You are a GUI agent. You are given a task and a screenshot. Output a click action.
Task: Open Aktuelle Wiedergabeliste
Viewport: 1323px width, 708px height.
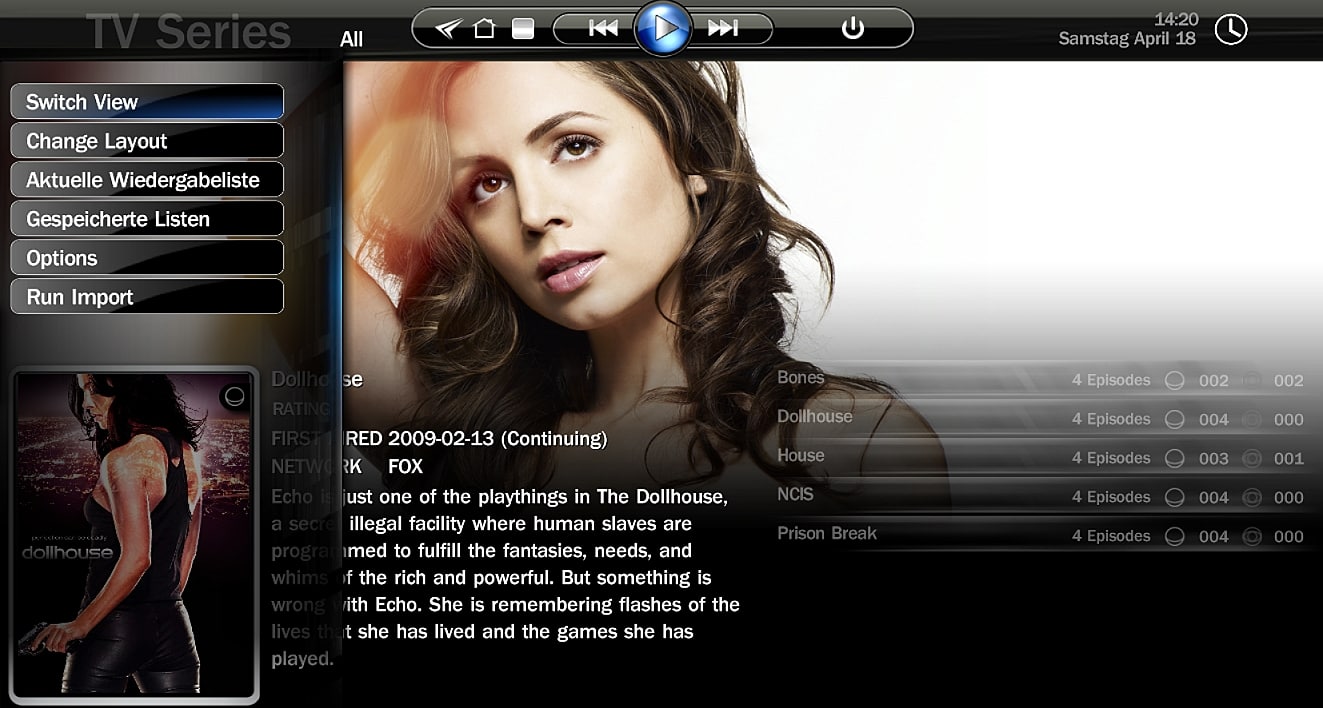click(147, 180)
